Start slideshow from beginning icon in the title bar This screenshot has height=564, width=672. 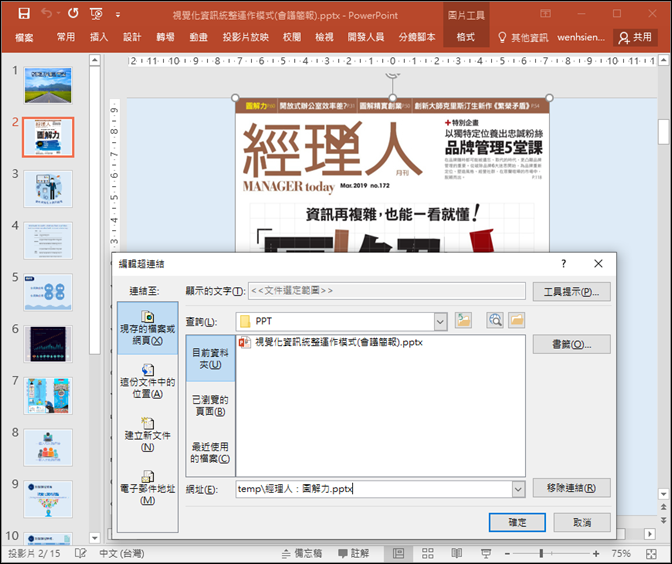coord(96,14)
